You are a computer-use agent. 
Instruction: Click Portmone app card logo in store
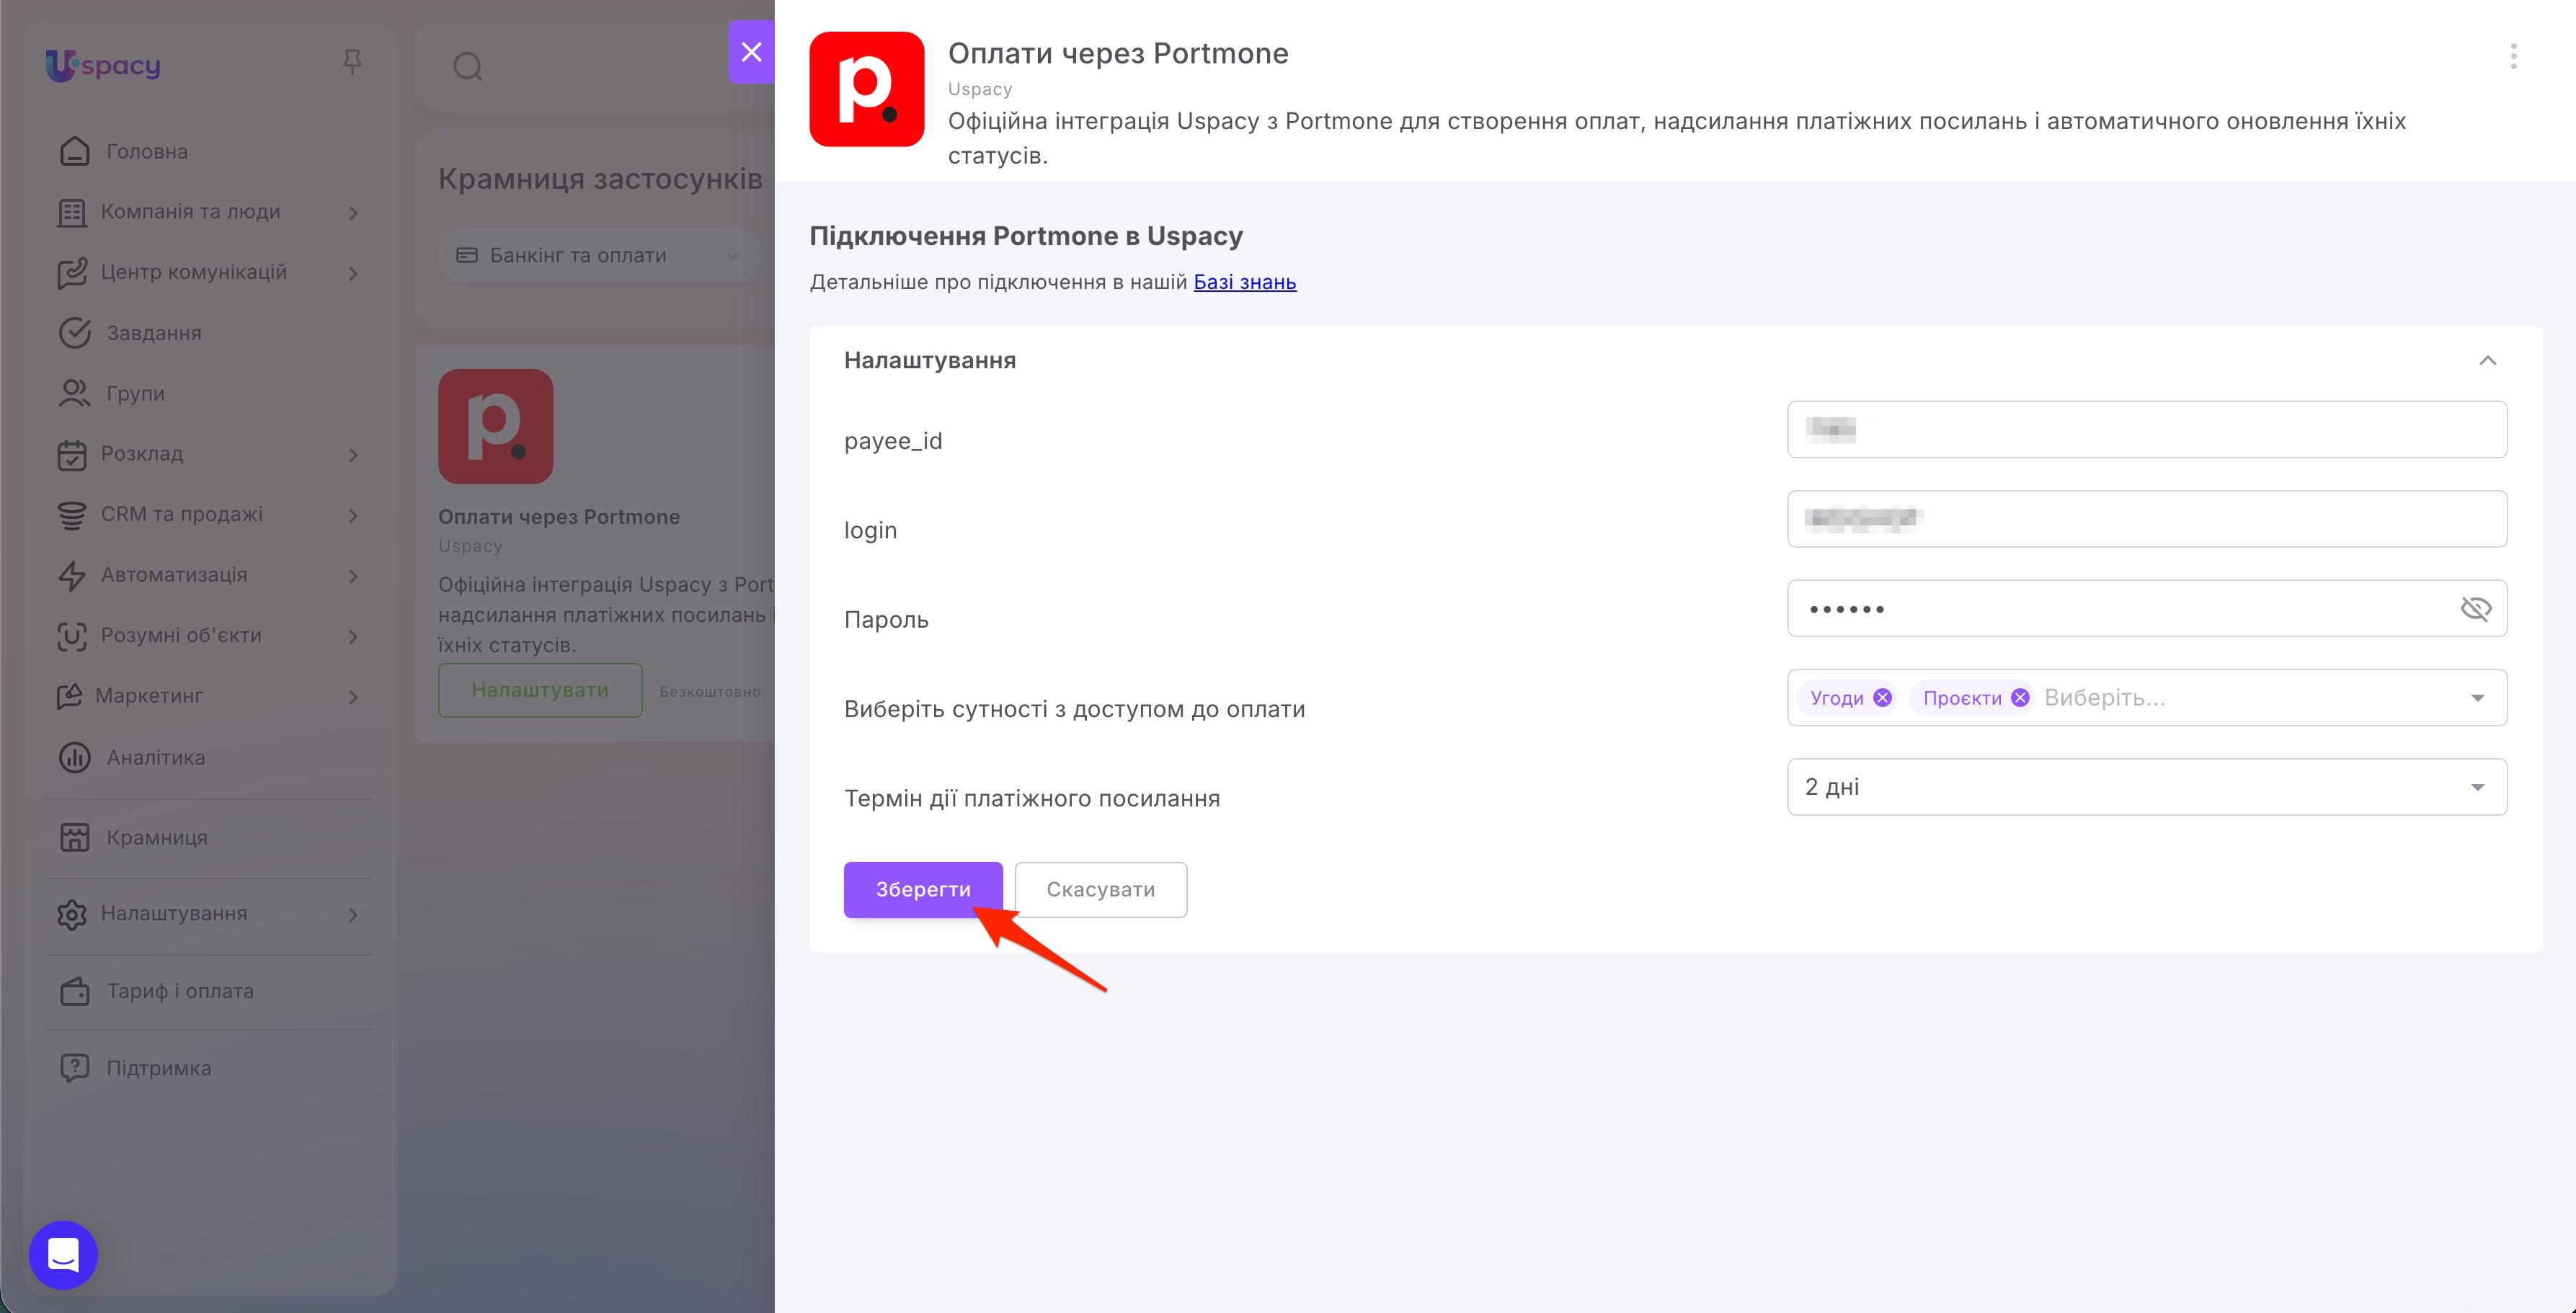point(495,427)
